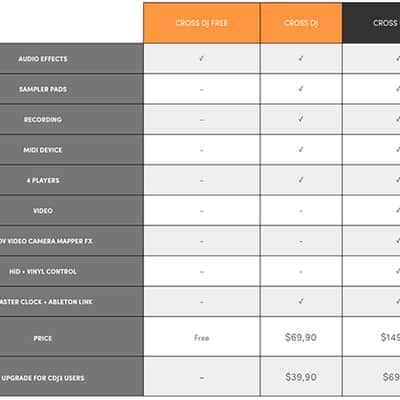Screen dimensions: 400x400
Task: Click the Audio Effects row label
Action: tap(43, 59)
